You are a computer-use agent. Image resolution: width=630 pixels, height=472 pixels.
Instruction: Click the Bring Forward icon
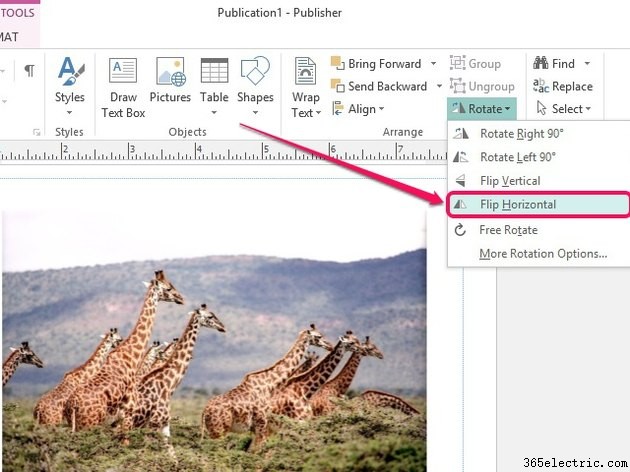338,63
